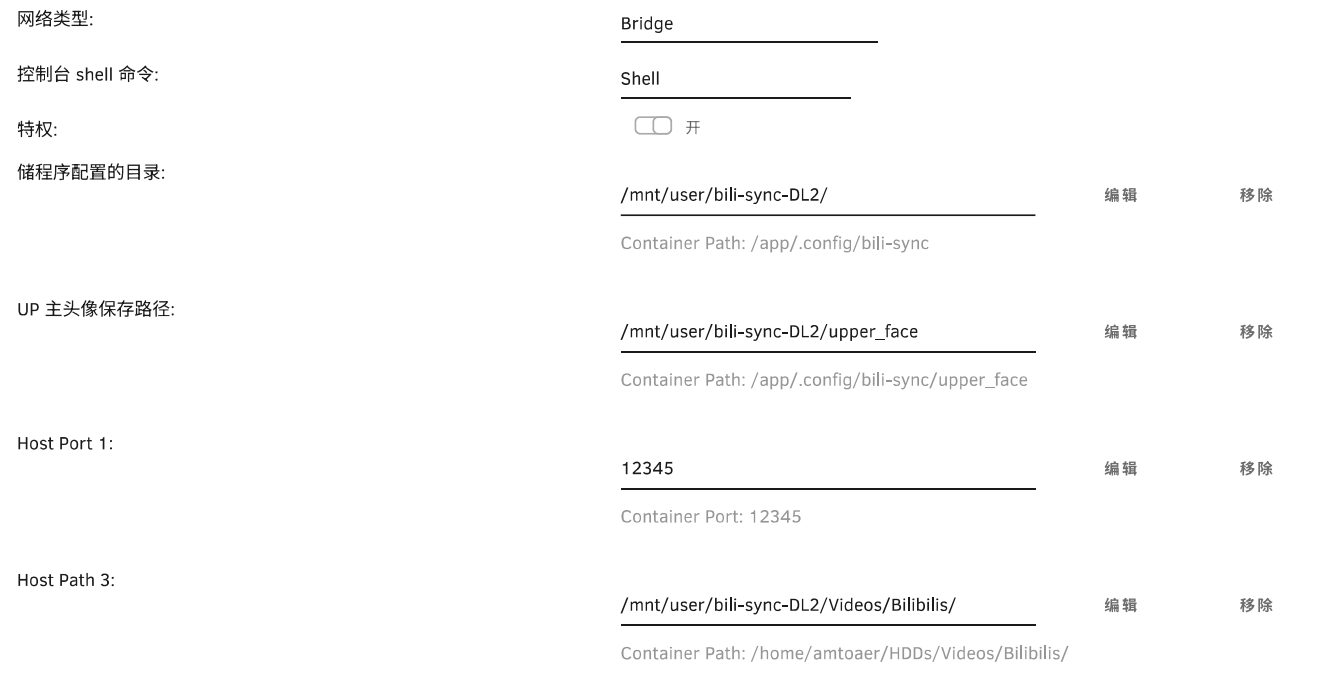Click 编辑 for the 储程序配置的目录 row
Image resolution: width=1344 pixels, height=681 pixels.
click(x=1120, y=196)
